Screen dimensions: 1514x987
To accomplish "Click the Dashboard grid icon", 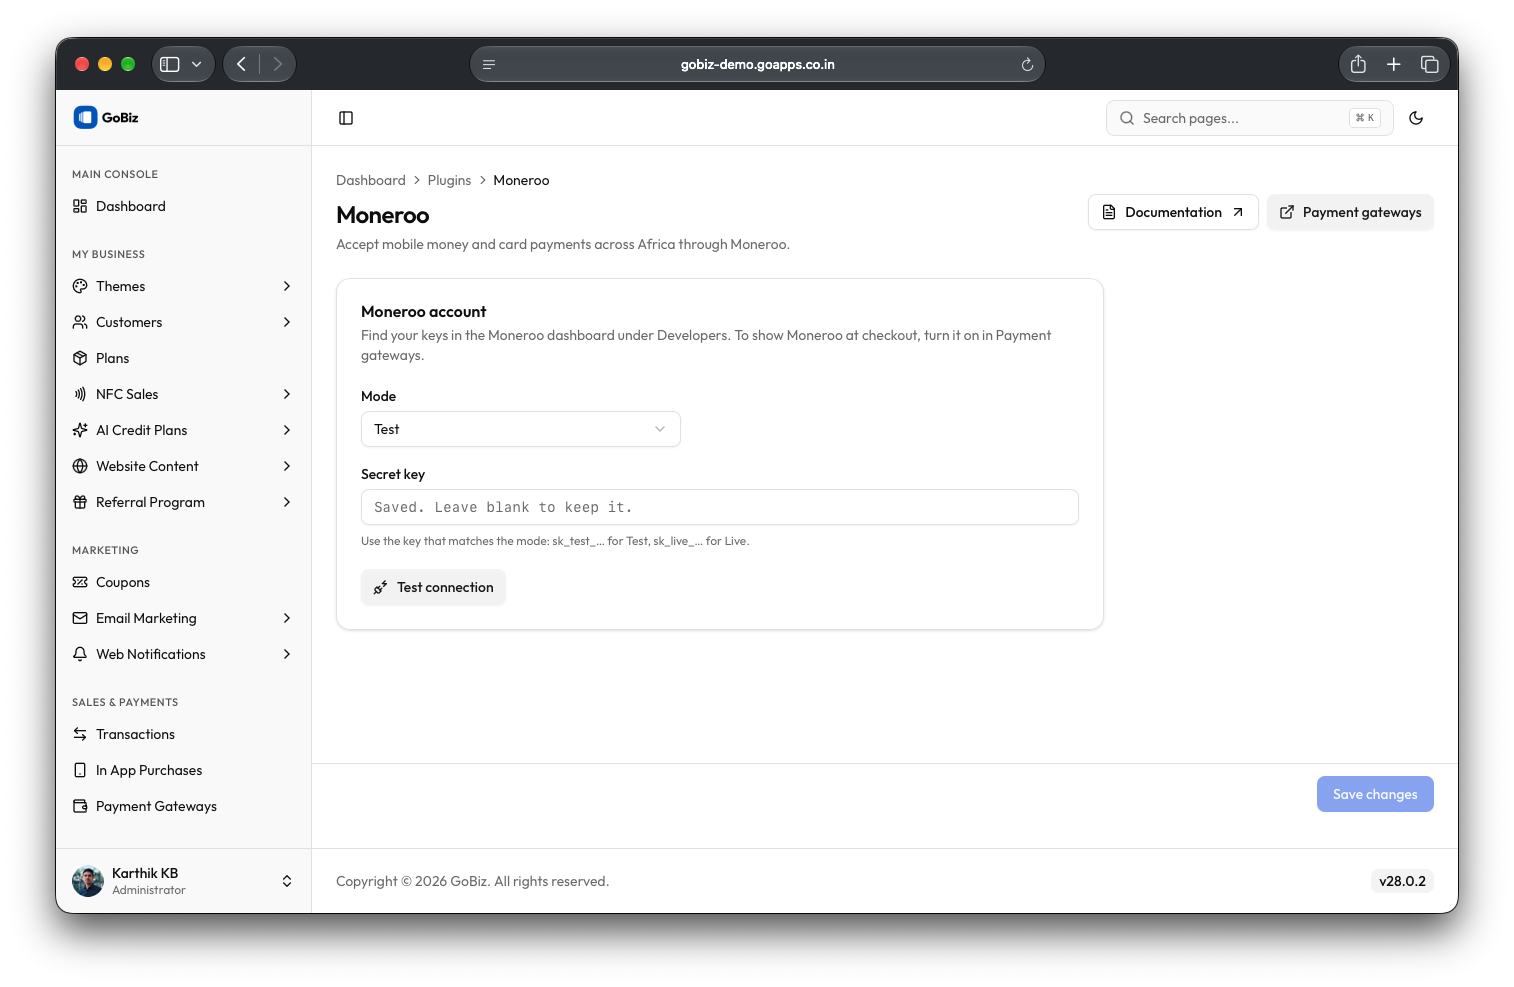I will point(80,206).
